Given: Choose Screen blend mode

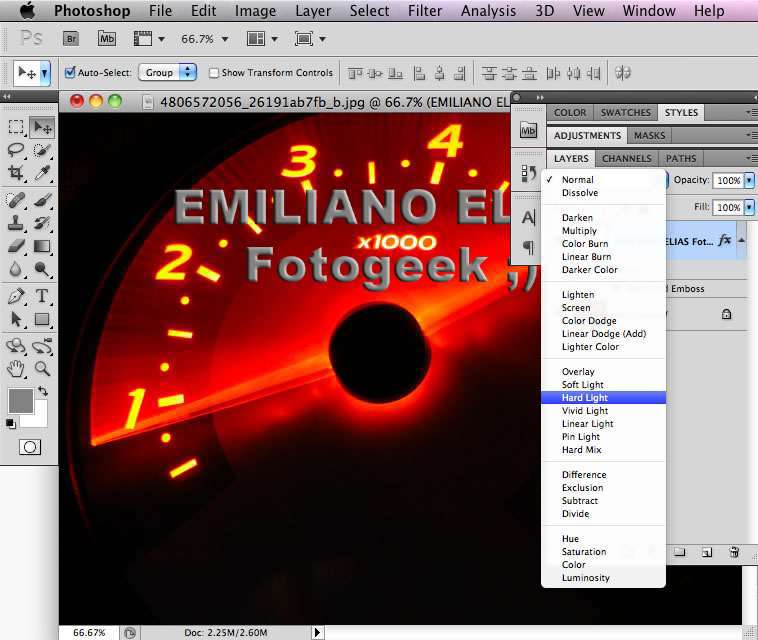Looking at the screenshot, I should coord(603,308).
